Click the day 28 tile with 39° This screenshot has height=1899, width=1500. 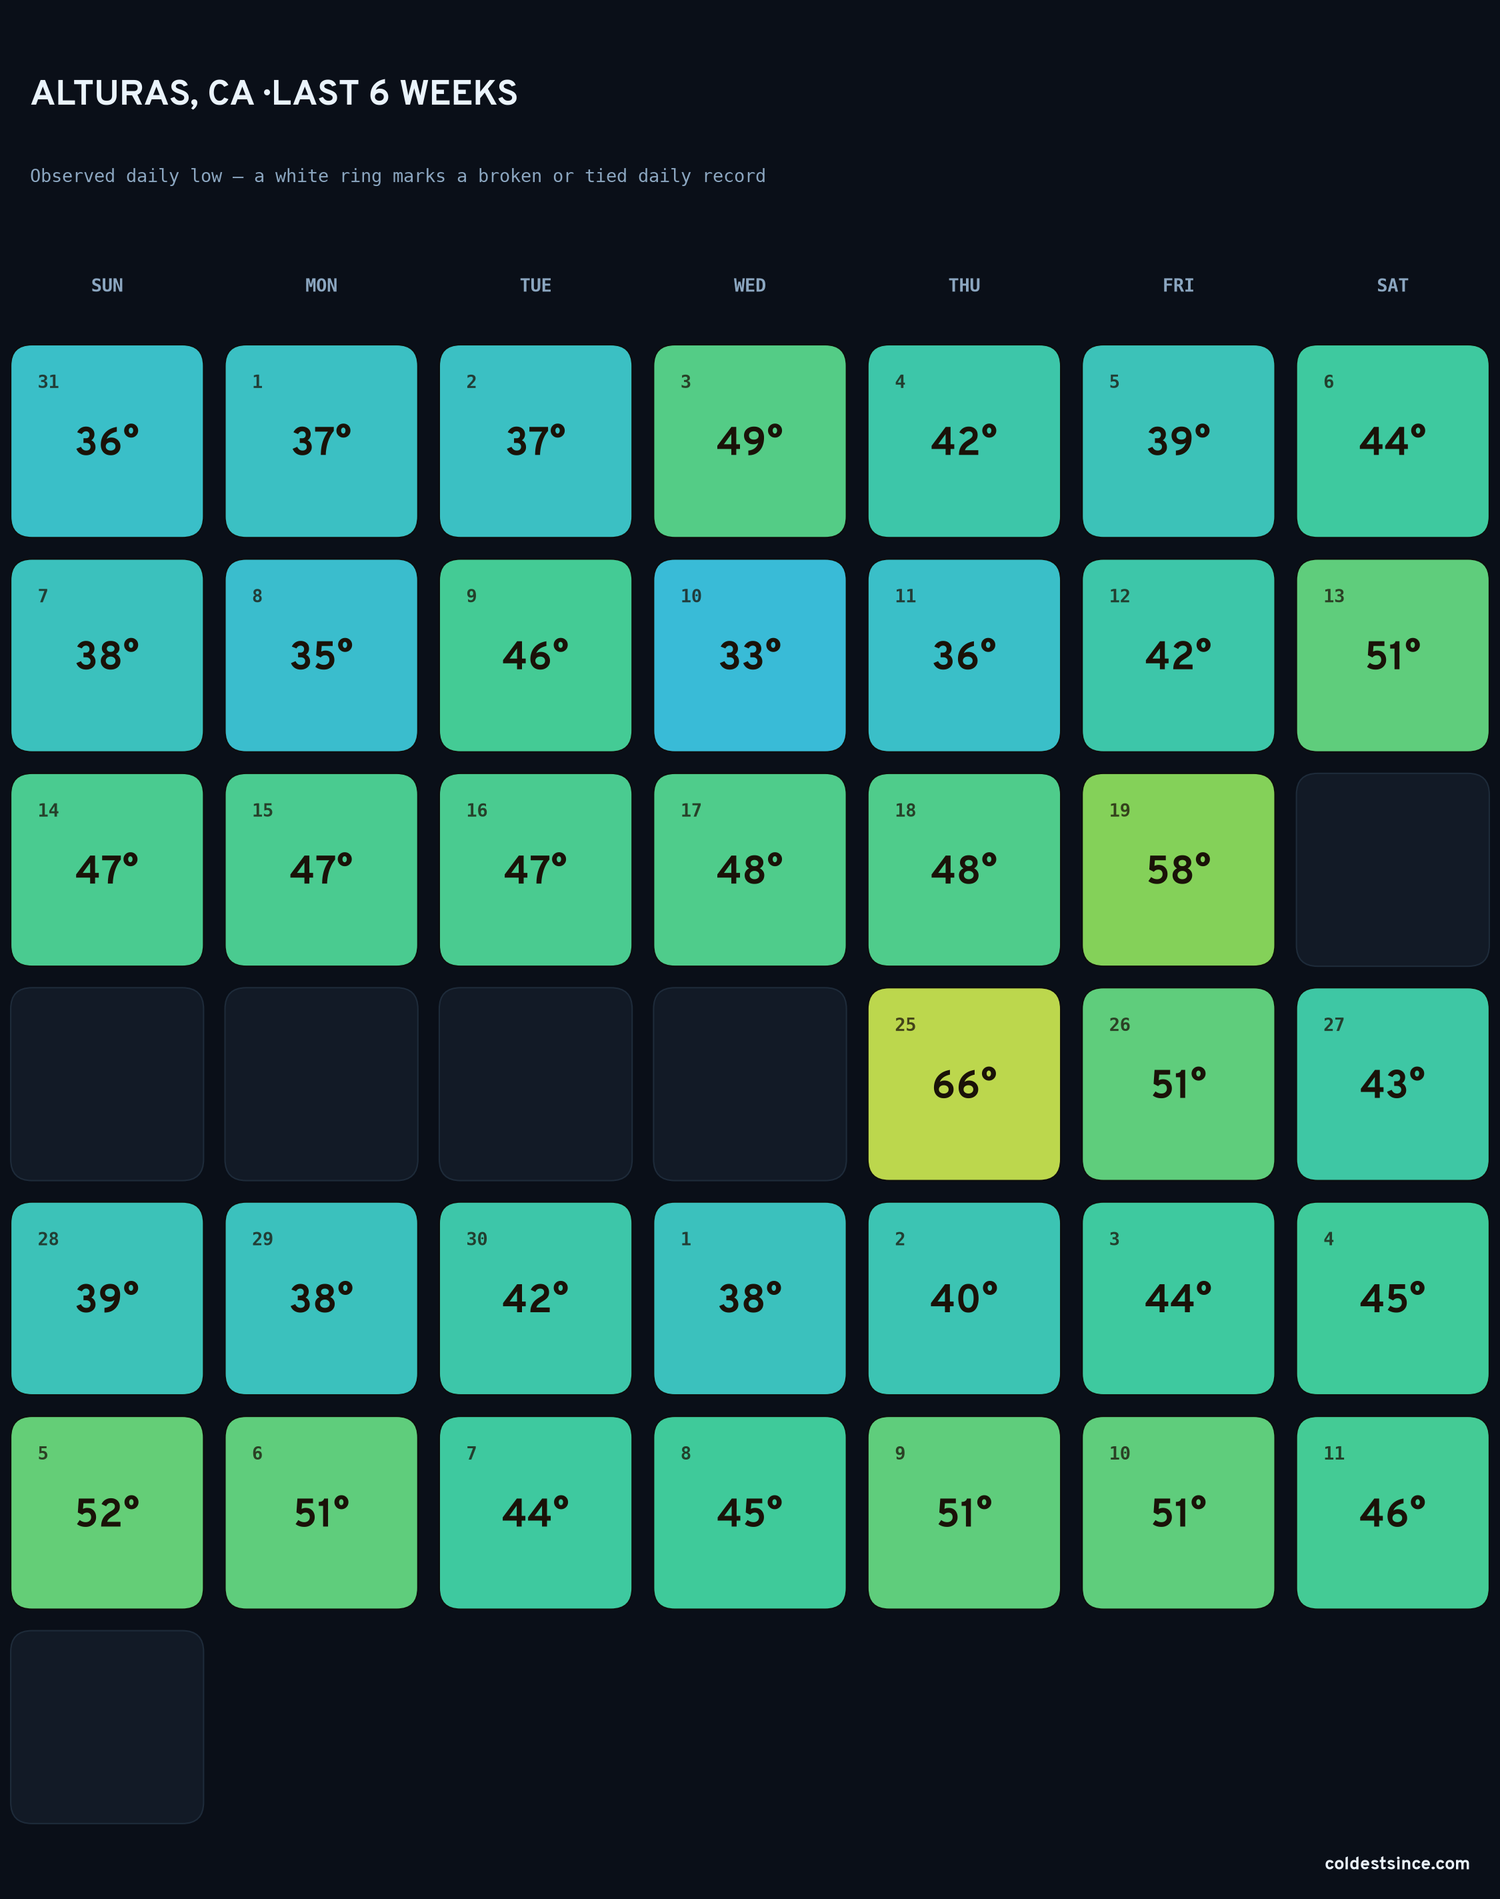107,1298
